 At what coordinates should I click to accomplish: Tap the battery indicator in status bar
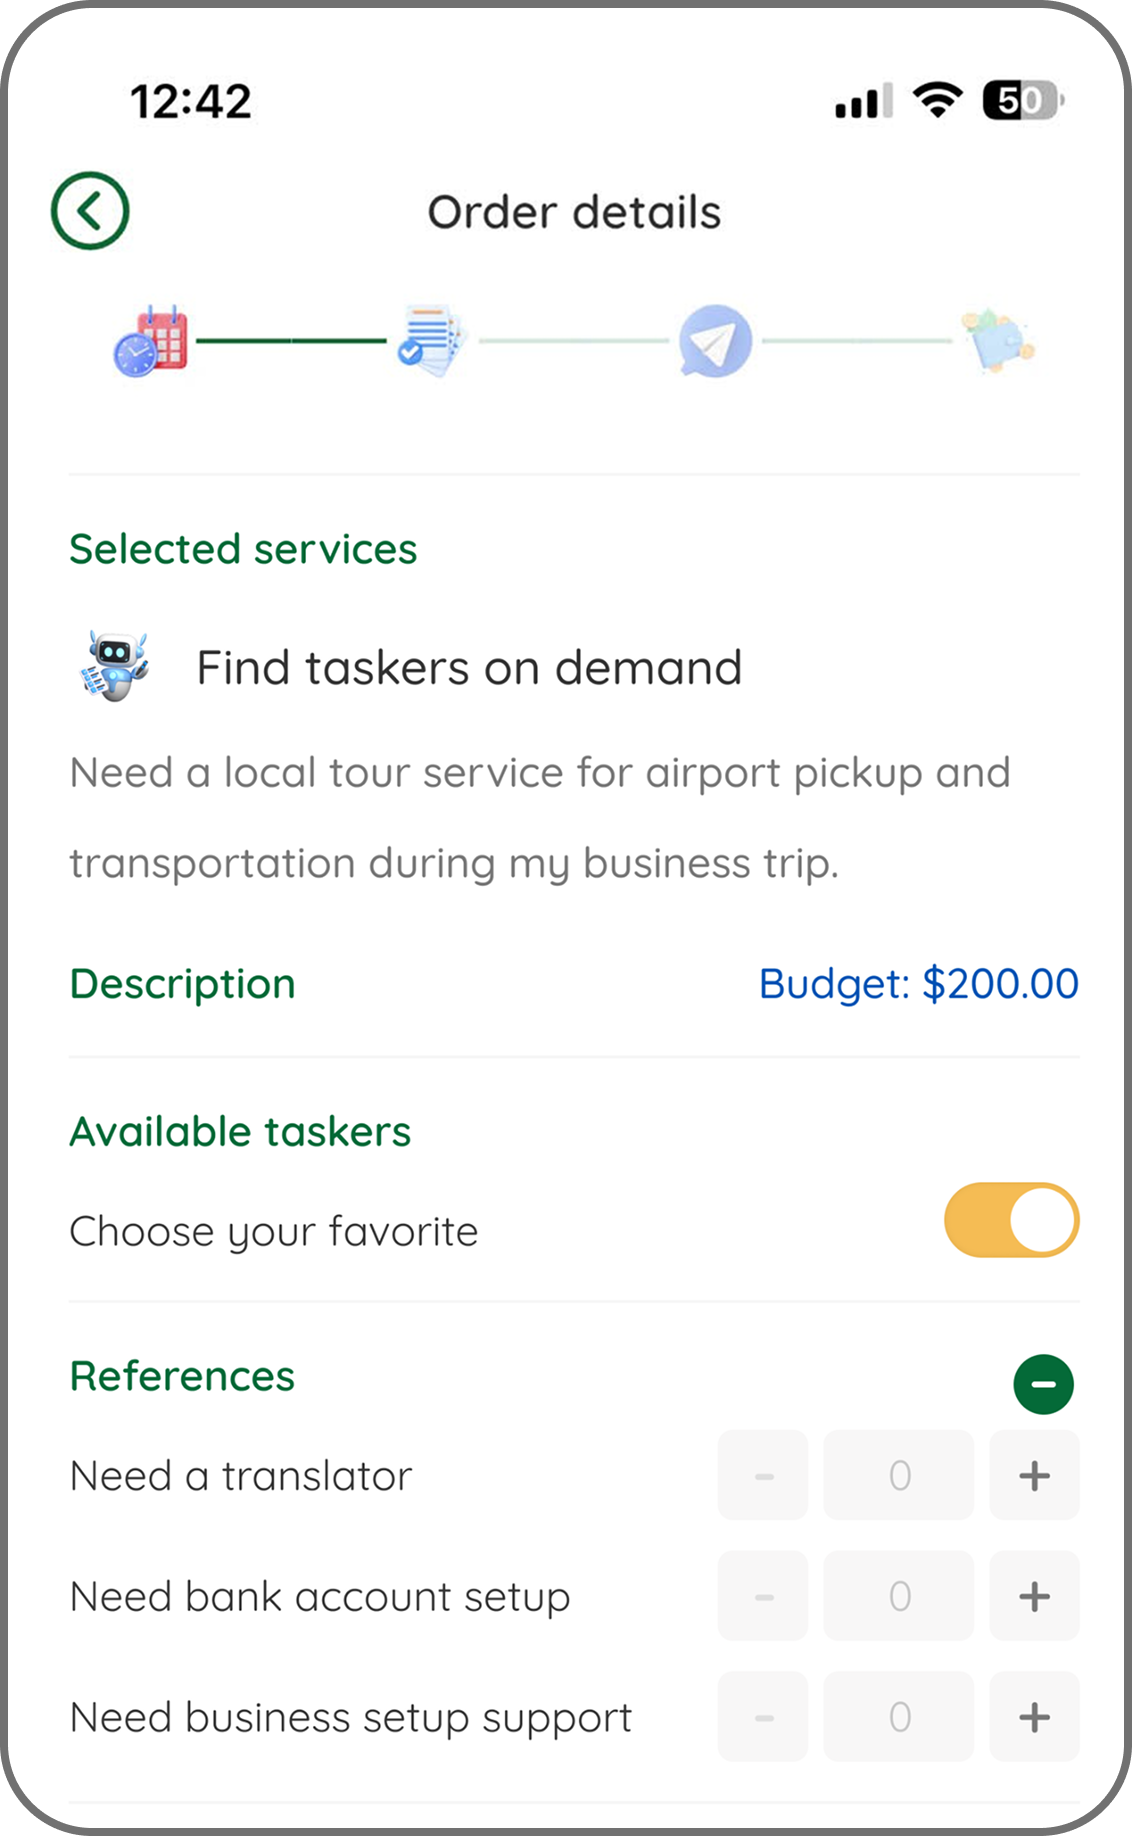click(1022, 100)
